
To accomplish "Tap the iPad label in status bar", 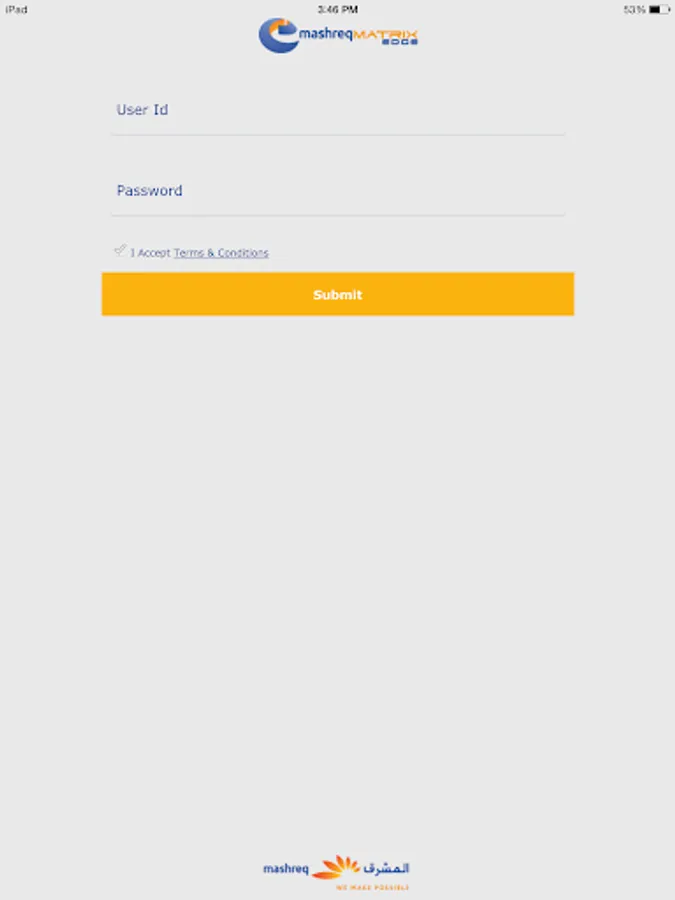I will pos(17,10).
